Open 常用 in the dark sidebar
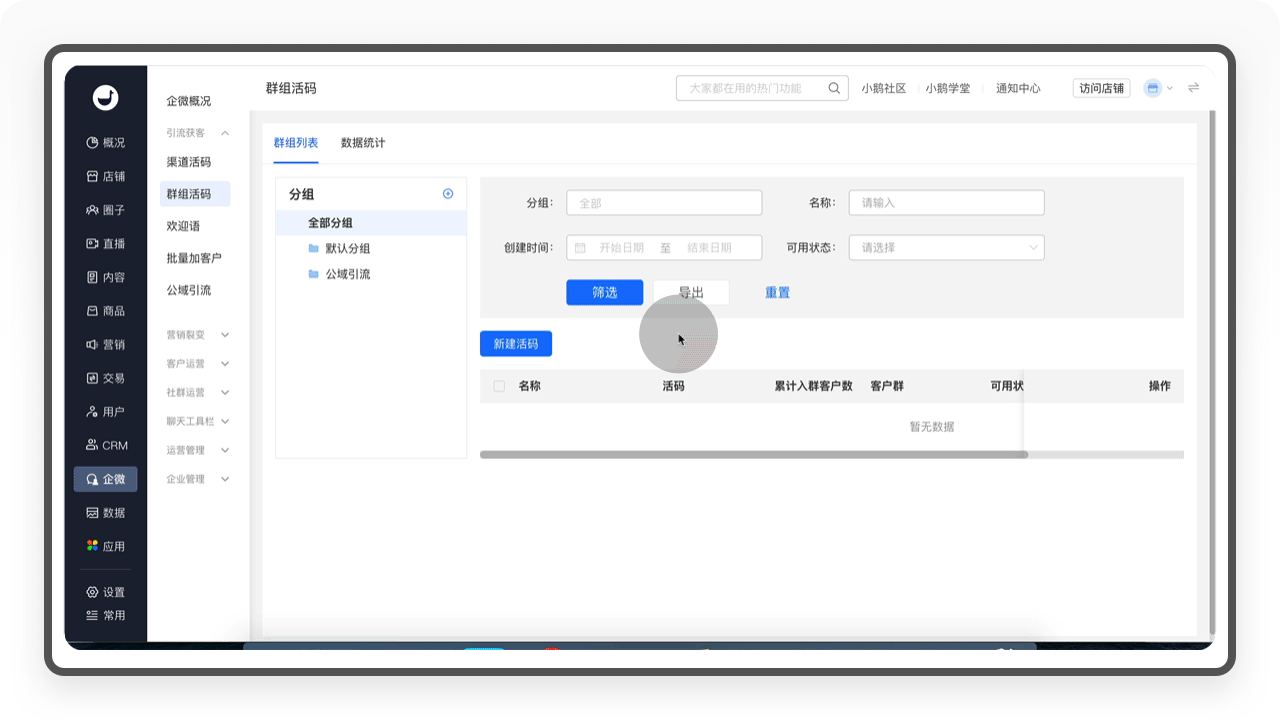Screen dimensions: 1280x720 click(x=105, y=615)
